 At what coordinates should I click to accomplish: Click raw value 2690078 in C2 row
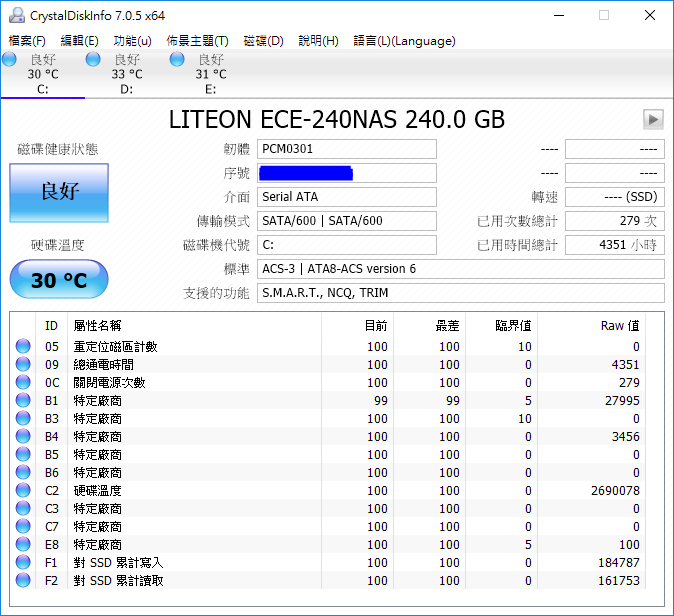[x=616, y=490]
